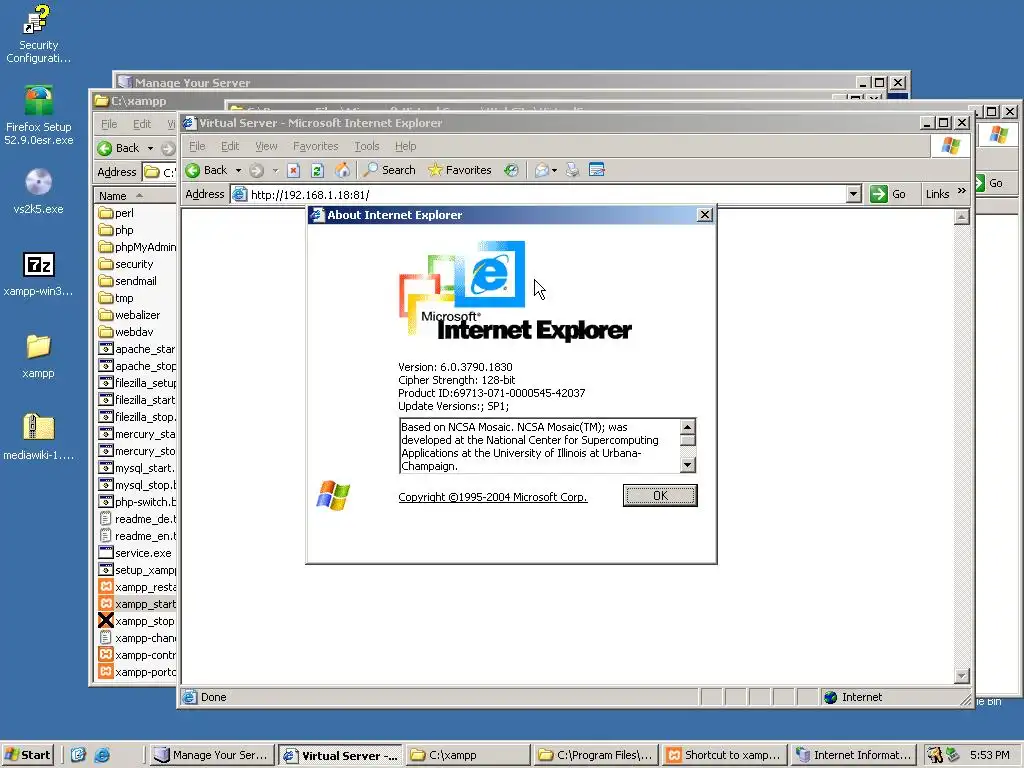1024x768 pixels.
Task: Open the Favorites menu in menu bar
Action: (315, 146)
